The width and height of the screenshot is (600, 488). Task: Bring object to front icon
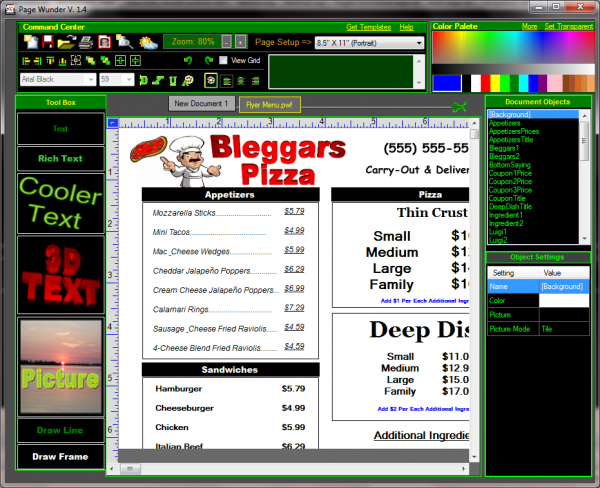[x=91, y=60]
